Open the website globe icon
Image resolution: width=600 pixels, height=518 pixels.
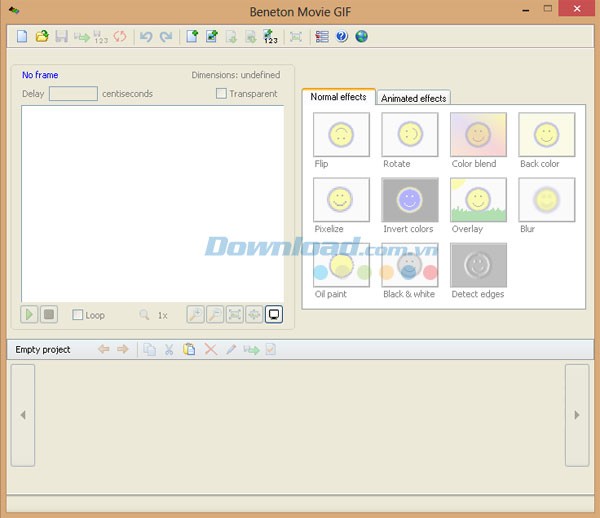coord(361,37)
